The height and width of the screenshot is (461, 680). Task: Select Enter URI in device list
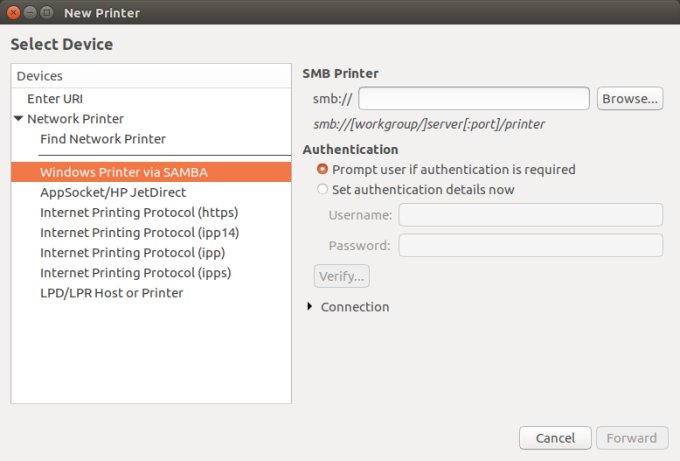tap(55, 99)
